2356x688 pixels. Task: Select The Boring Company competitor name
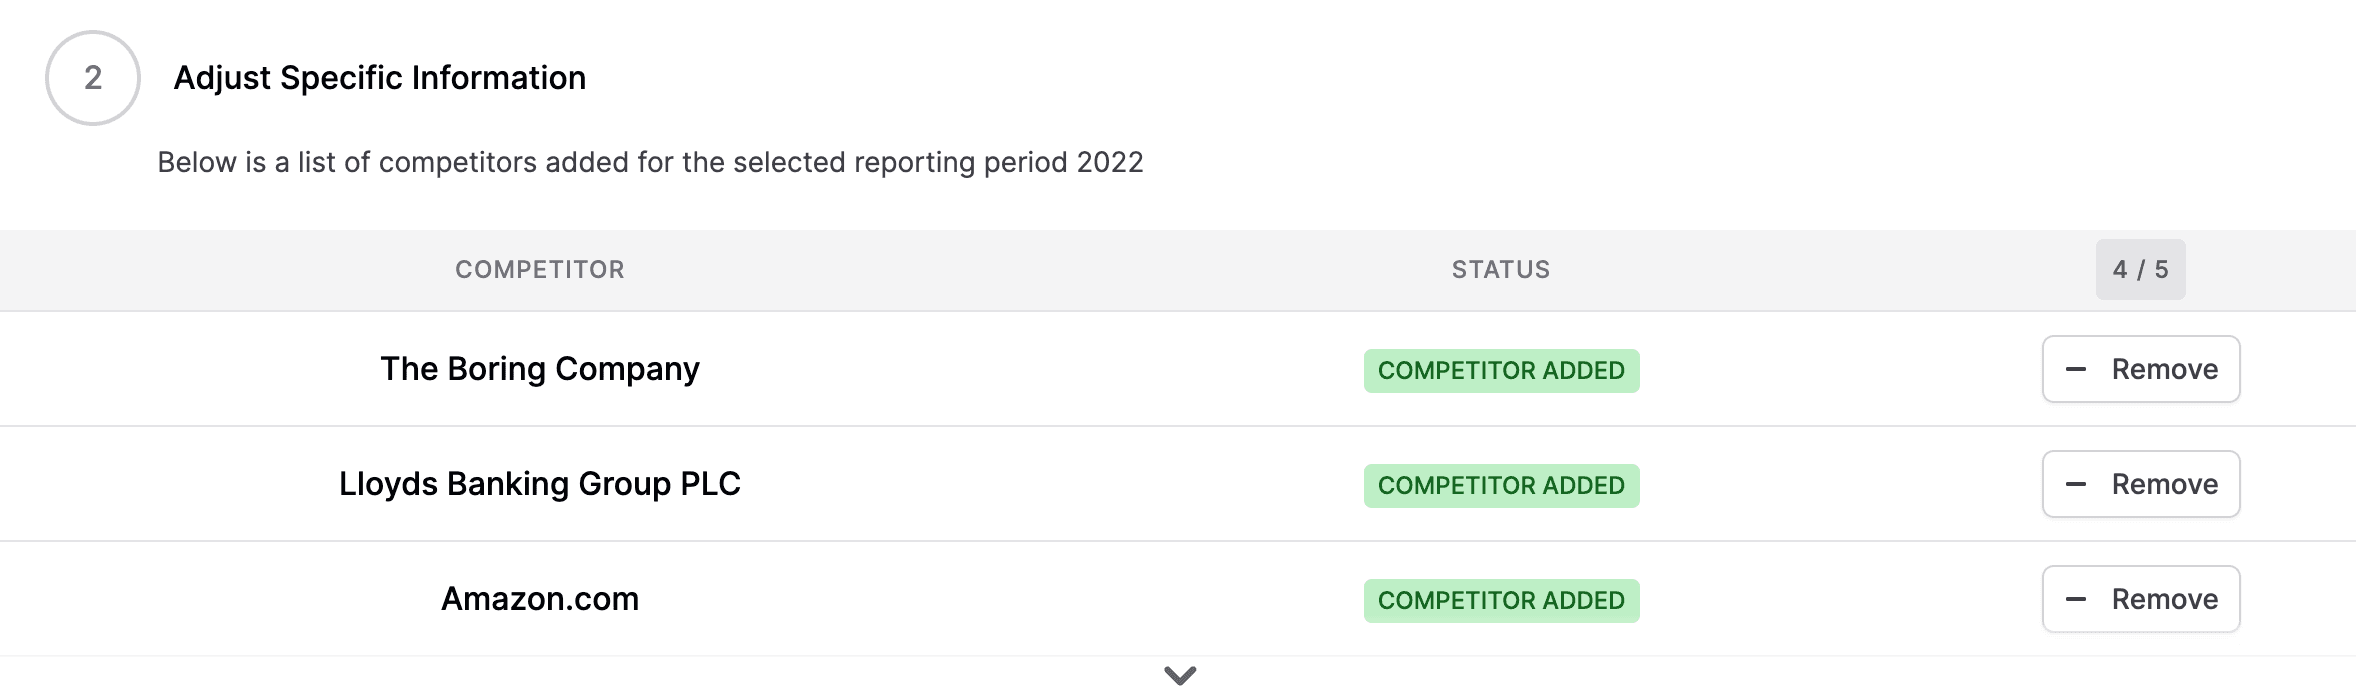pyautogui.click(x=540, y=369)
